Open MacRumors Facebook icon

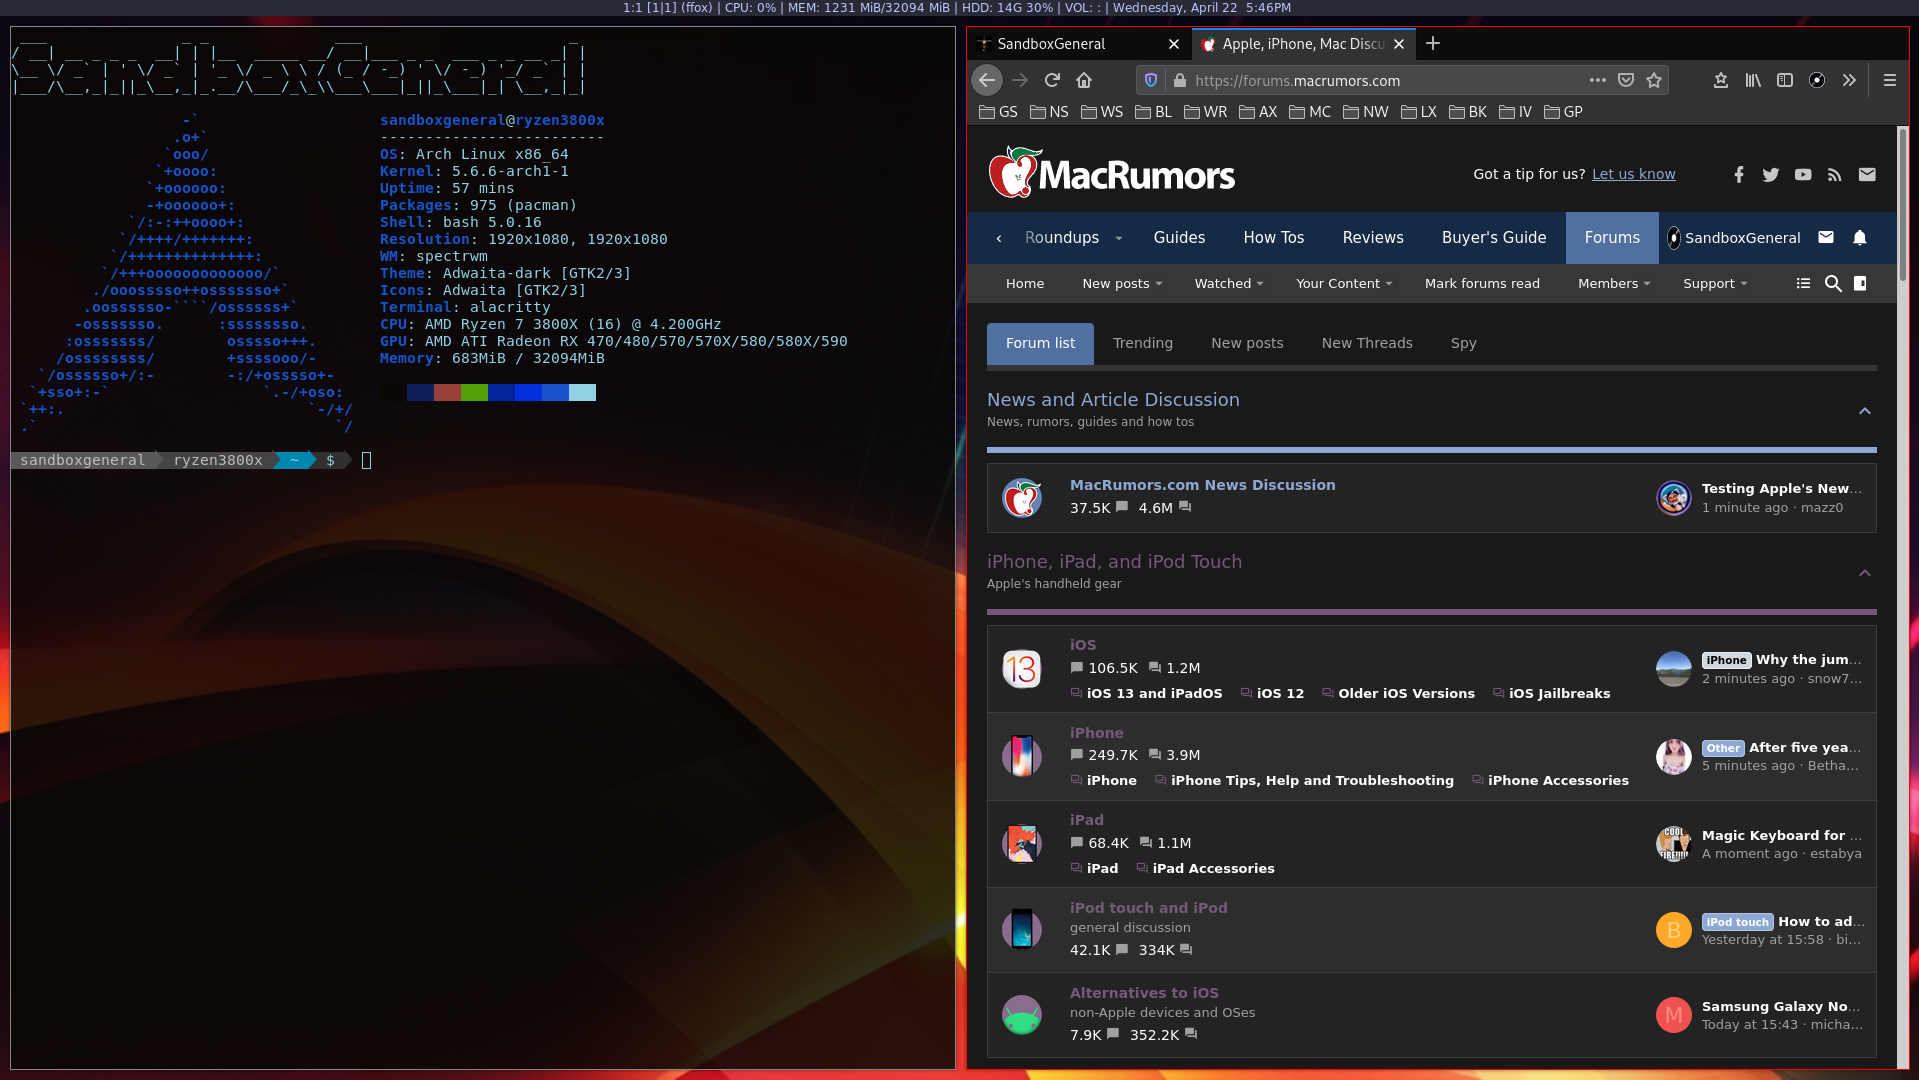tap(1739, 174)
